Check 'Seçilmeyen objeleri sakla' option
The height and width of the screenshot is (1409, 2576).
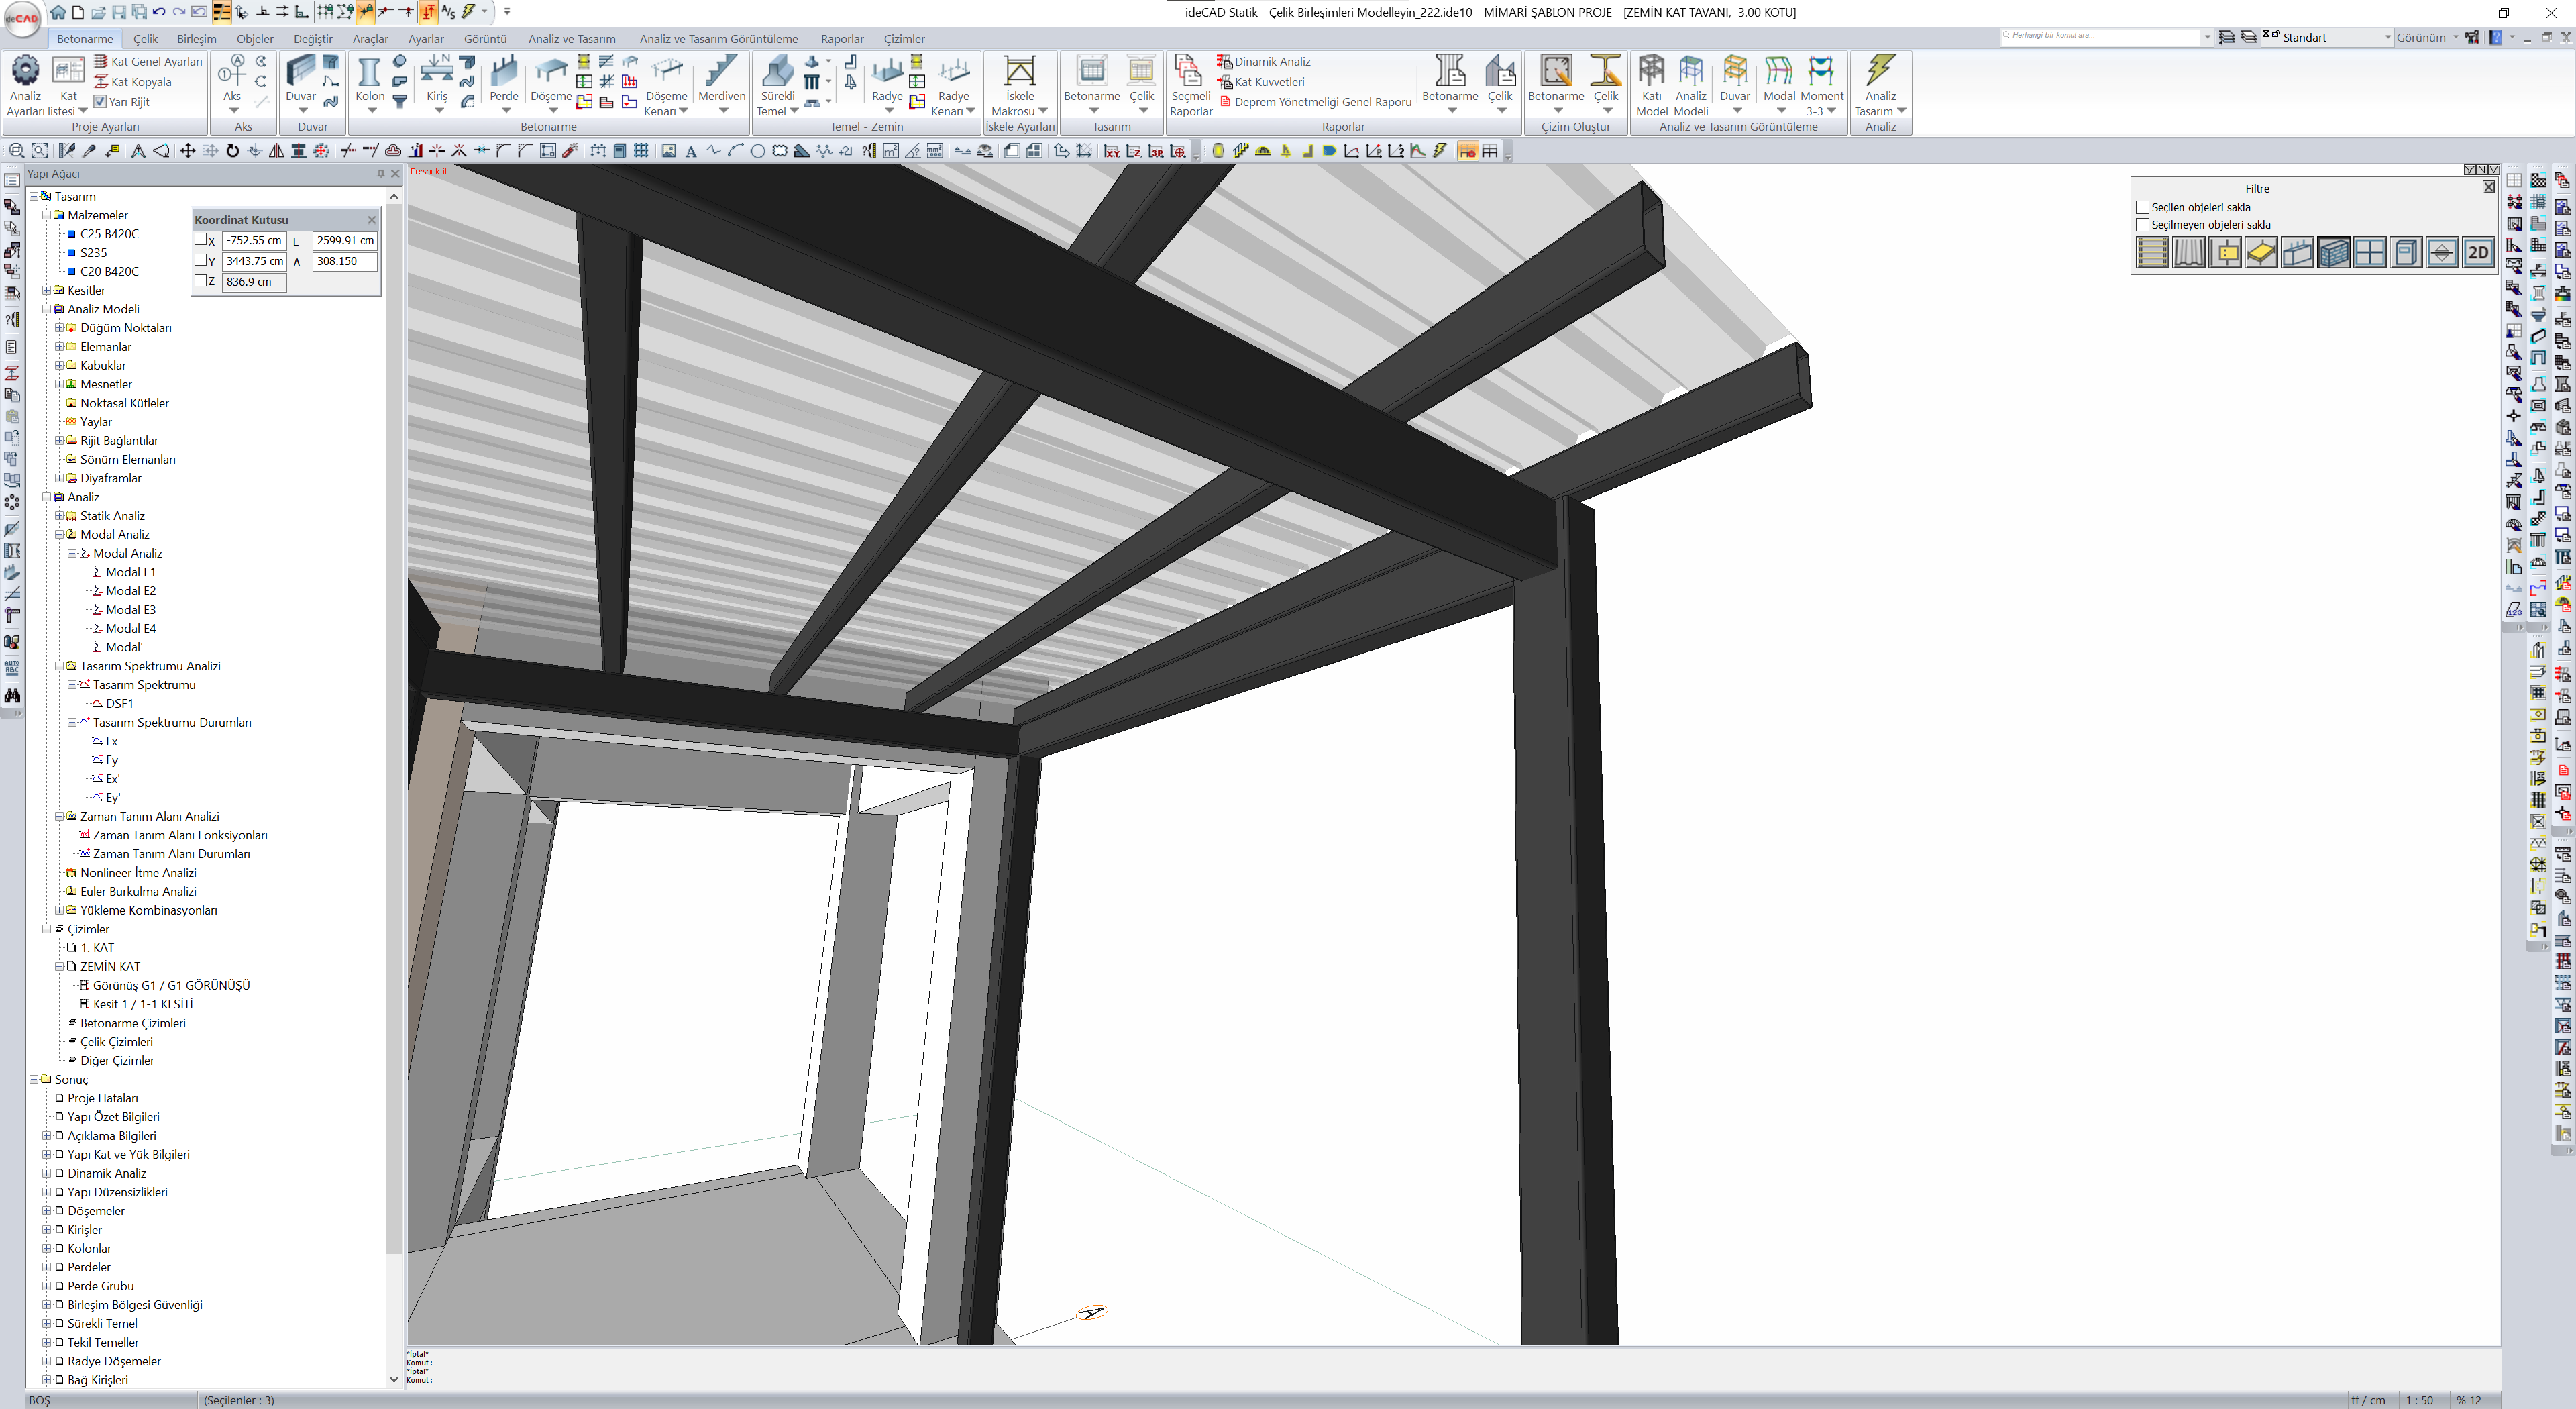[x=2142, y=225]
